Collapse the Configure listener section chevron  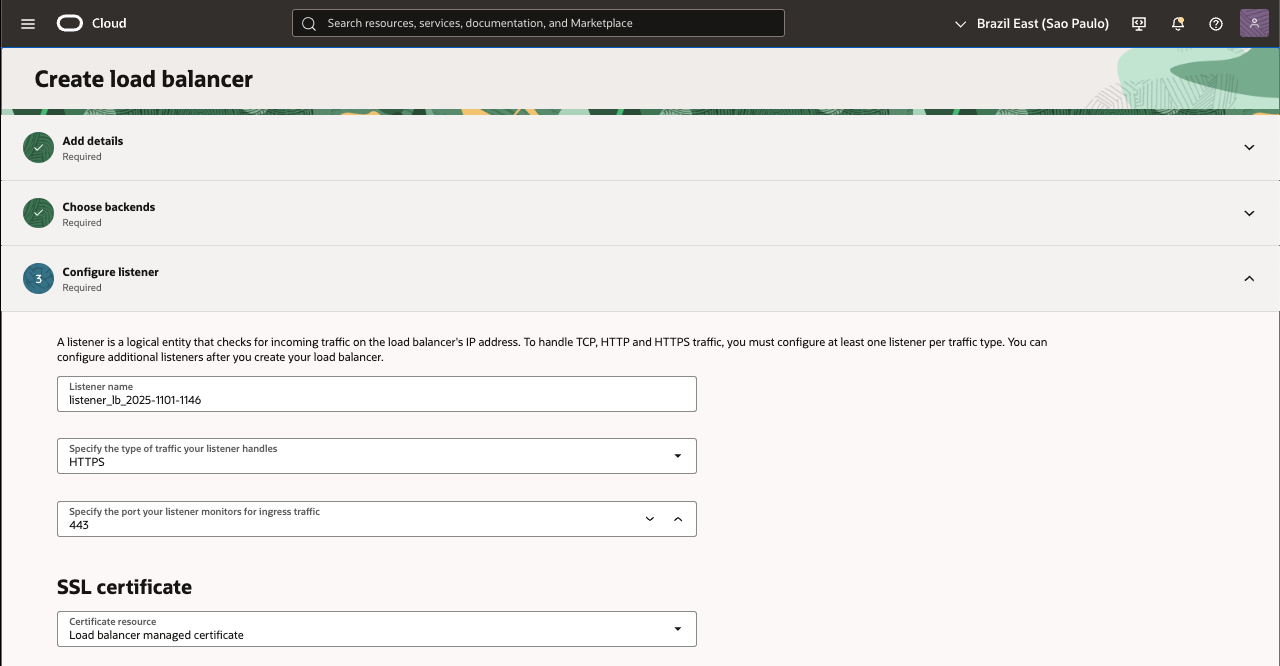point(1249,279)
